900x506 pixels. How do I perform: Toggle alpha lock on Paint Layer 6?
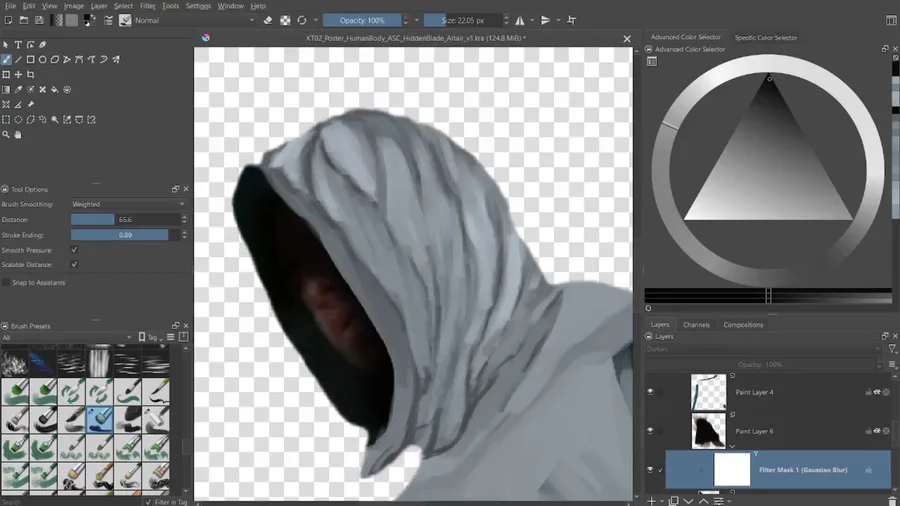pos(886,430)
